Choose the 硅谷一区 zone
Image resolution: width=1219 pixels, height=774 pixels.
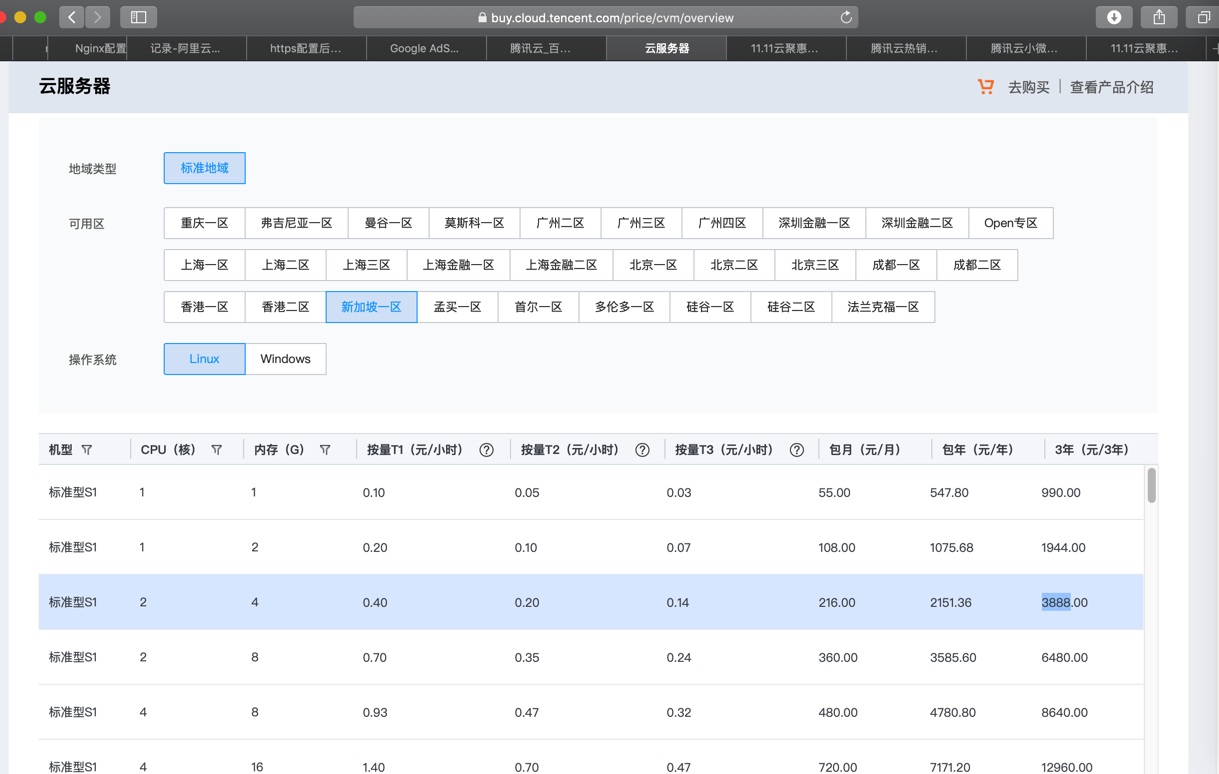(710, 307)
